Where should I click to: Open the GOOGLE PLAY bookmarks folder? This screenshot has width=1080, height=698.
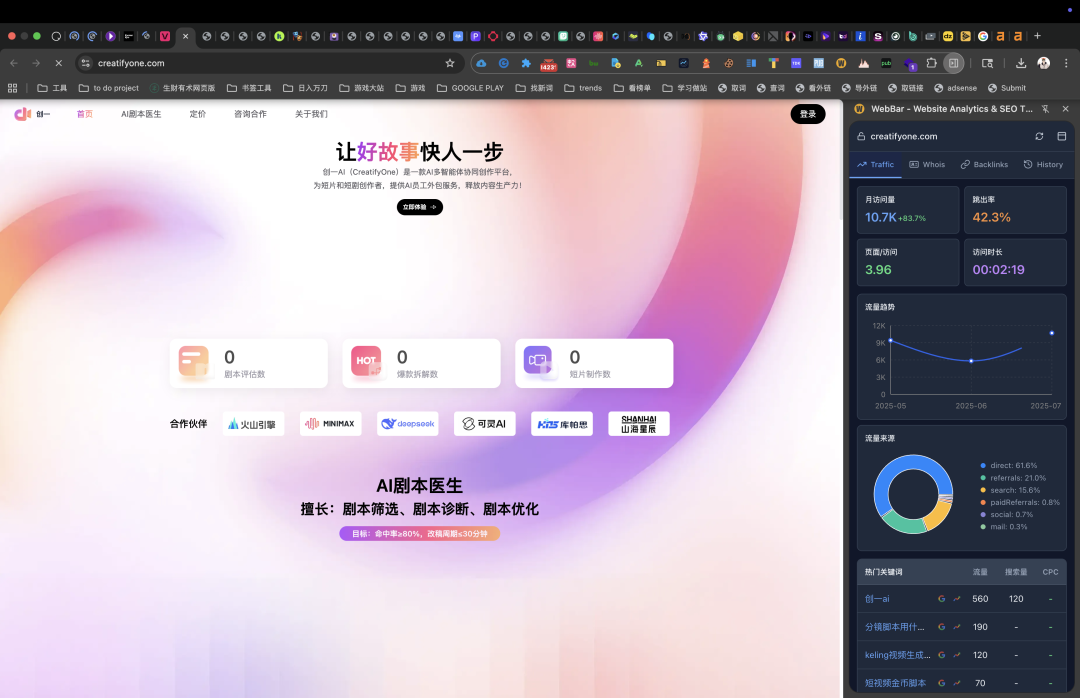pos(470,88)
